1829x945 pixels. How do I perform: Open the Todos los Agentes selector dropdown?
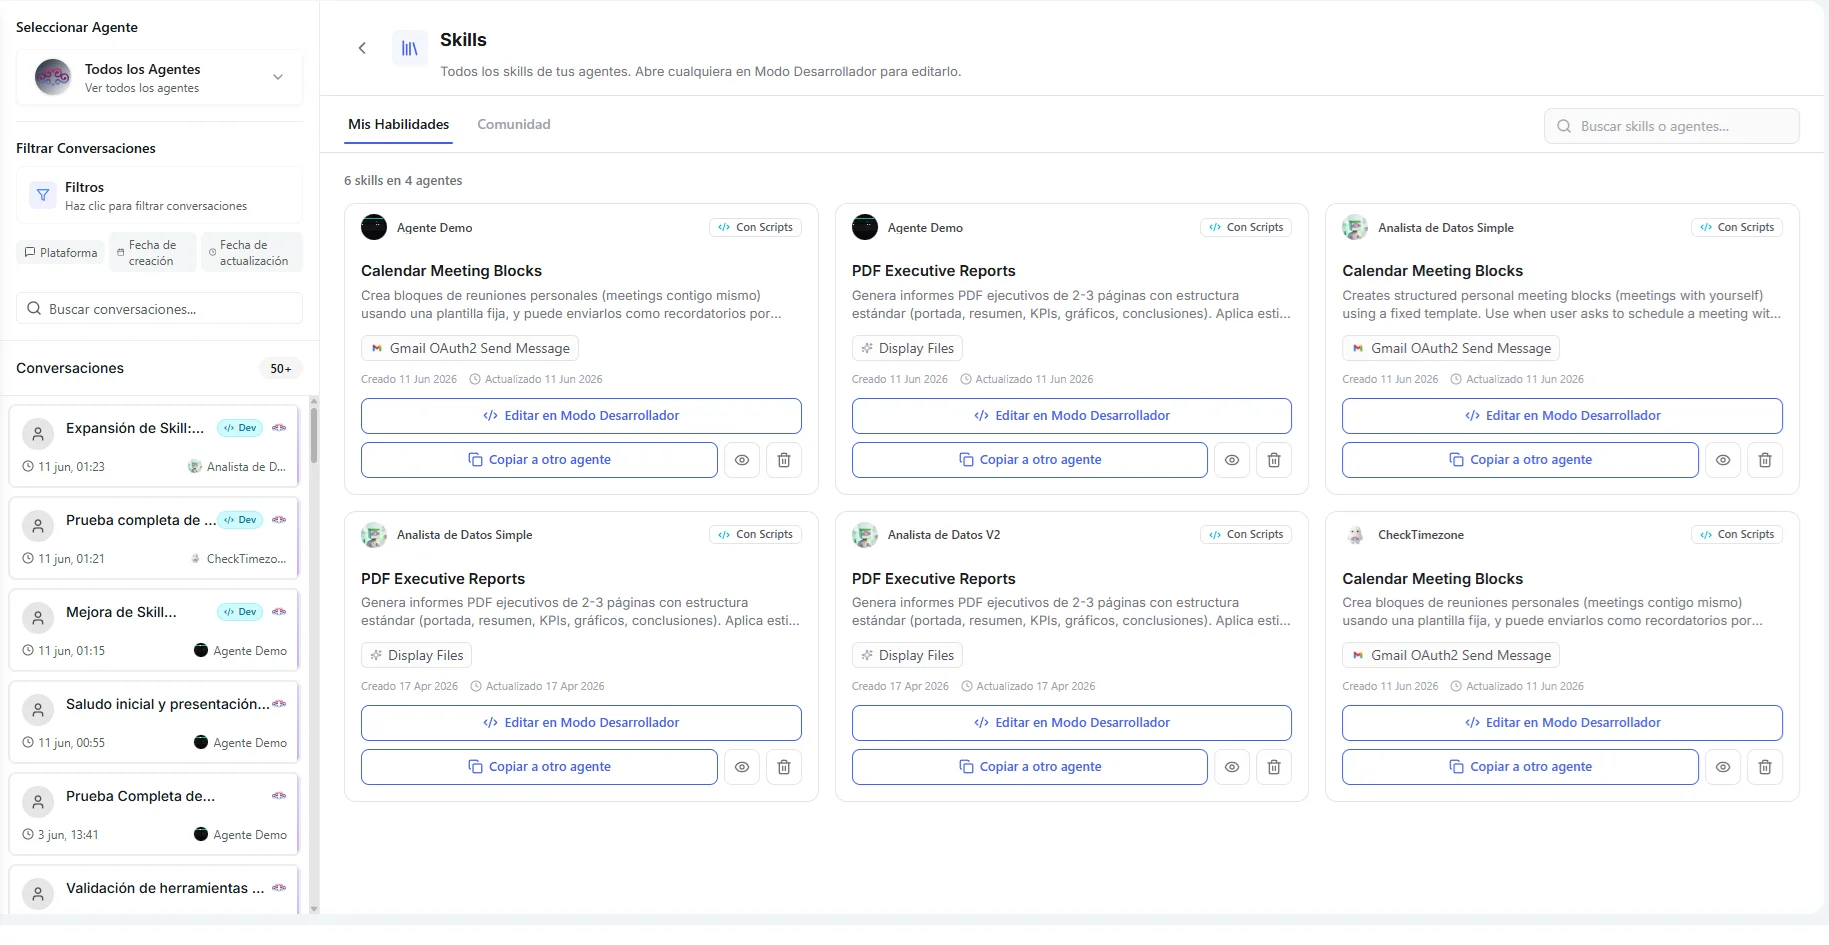click(x=159, y=77)
